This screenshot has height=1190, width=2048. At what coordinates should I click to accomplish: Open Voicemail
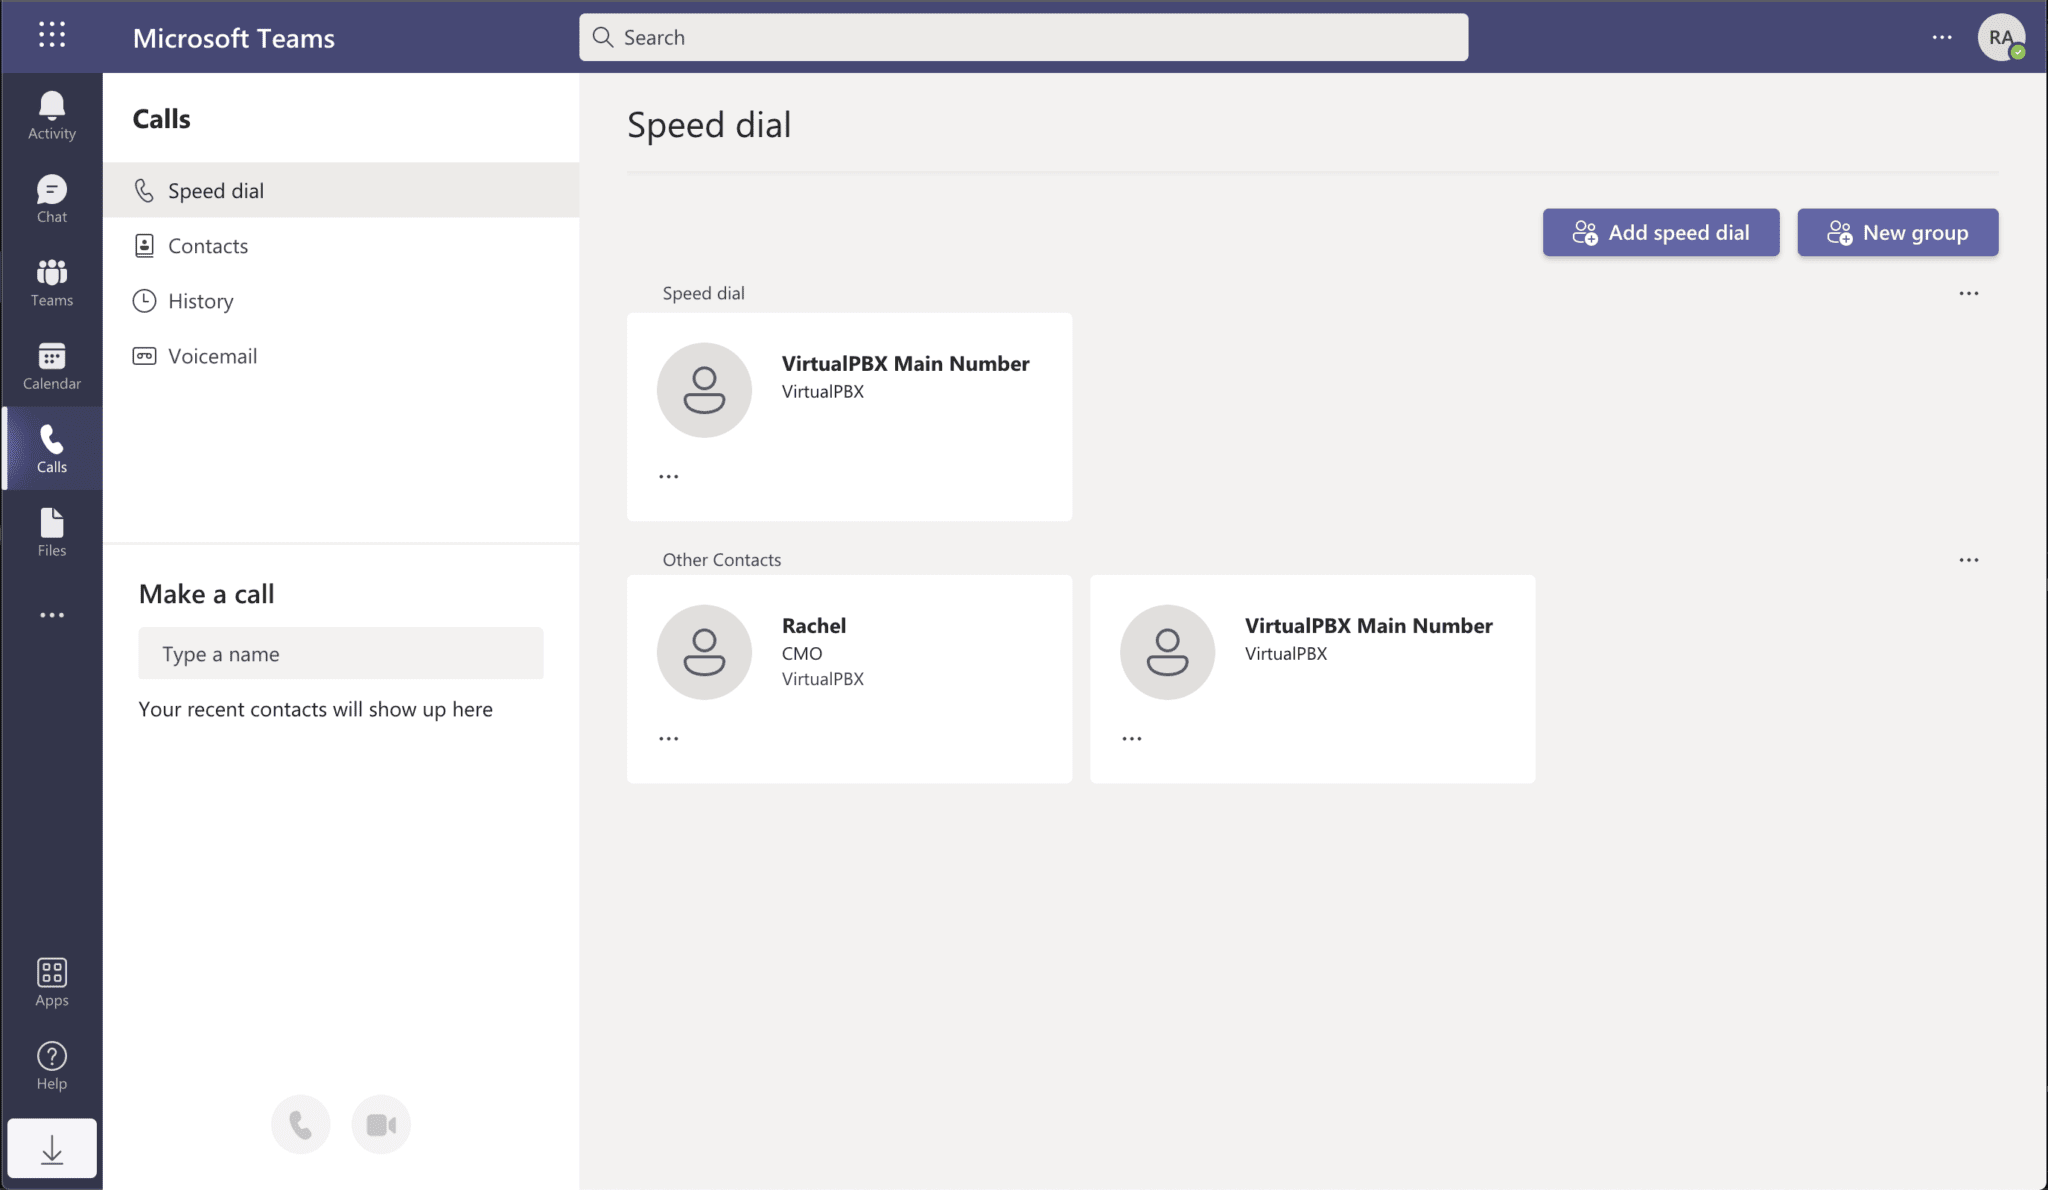tap(212, 355)
